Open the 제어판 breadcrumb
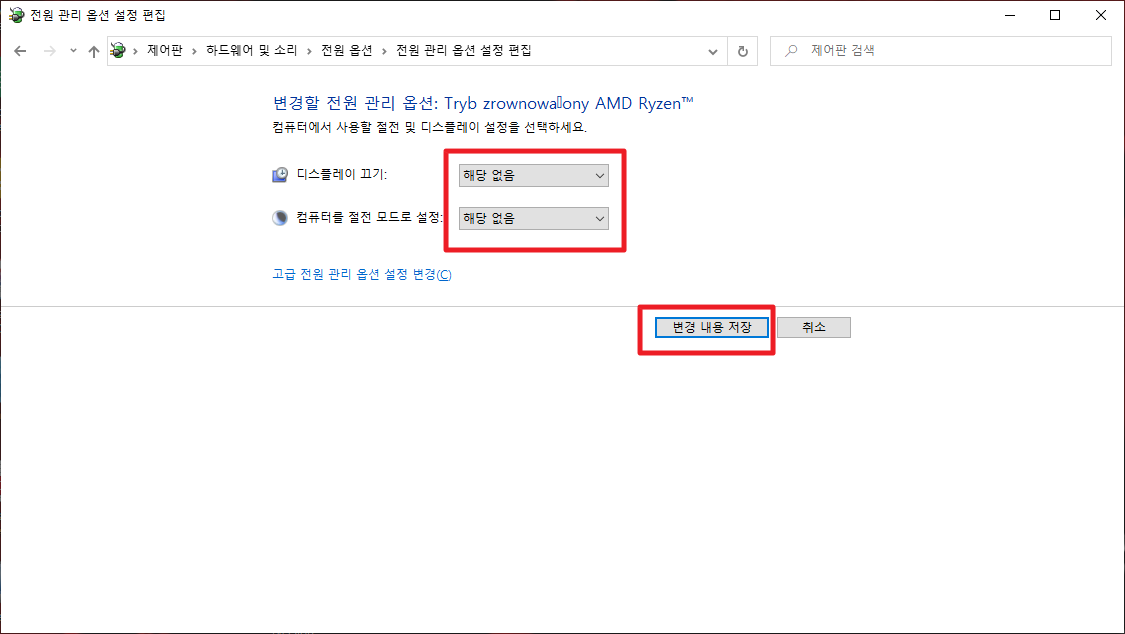This screenshot has height=634, width=1125. pyautogui.click(x=165, y=50)
